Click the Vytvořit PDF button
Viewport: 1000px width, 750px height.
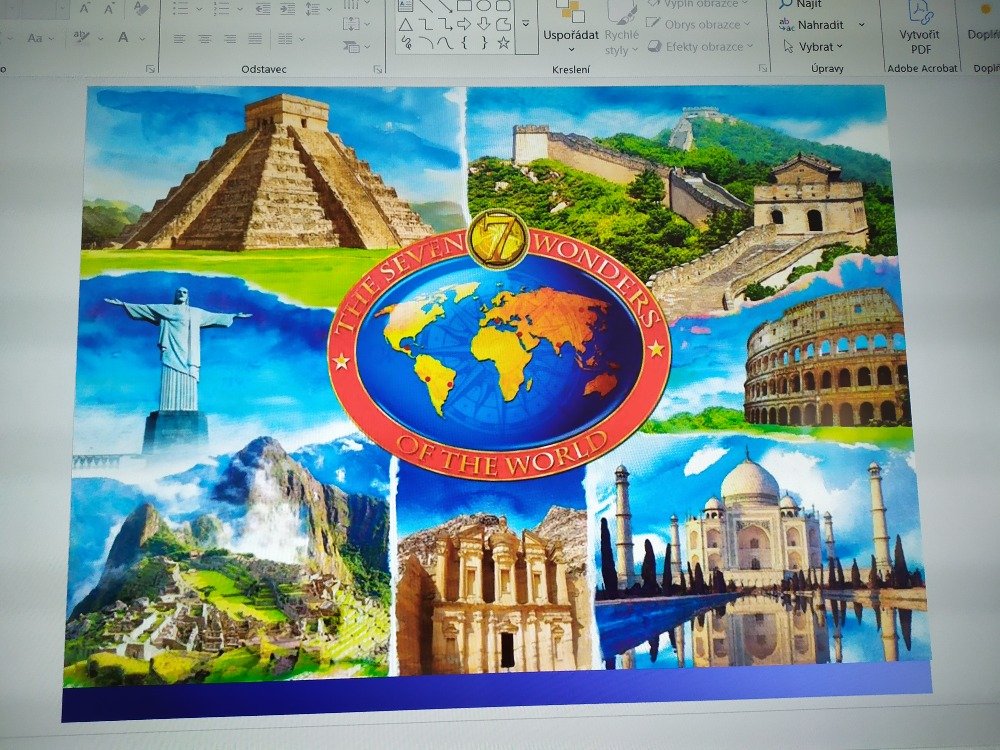[920, 29]
